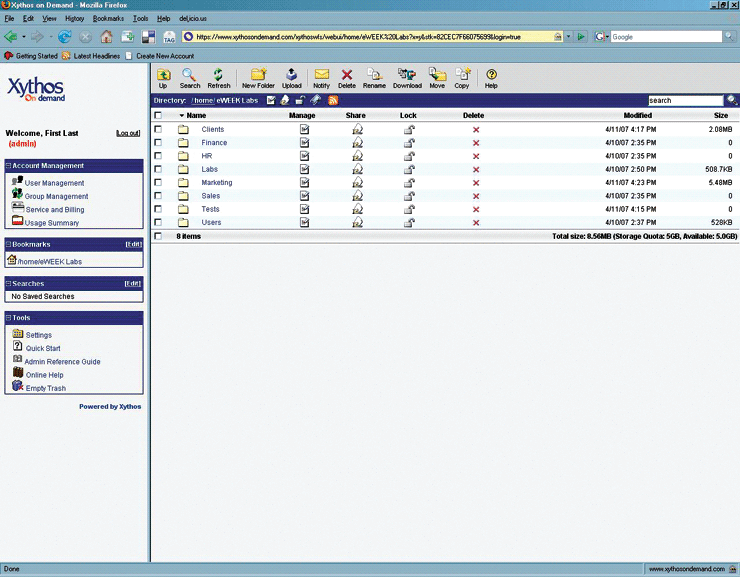The width and height of the screenshot is (740, 577).
Task: Refresh the file listing
Action: point(219,78)
